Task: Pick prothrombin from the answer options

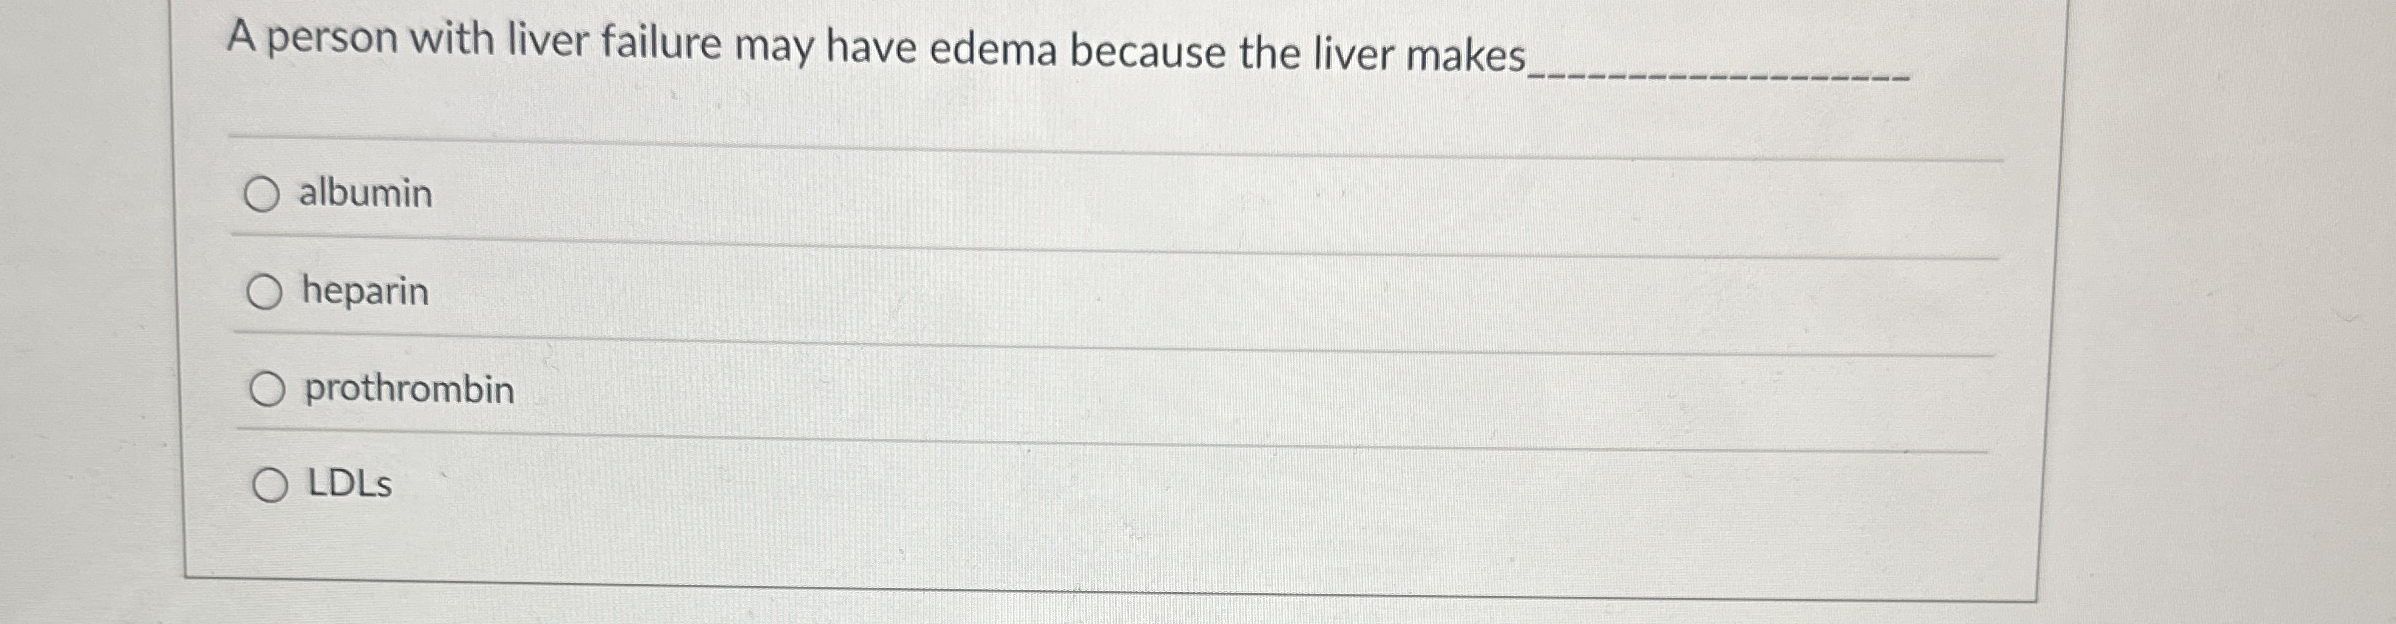Action: pyautogui.click(x=268, y=388)
